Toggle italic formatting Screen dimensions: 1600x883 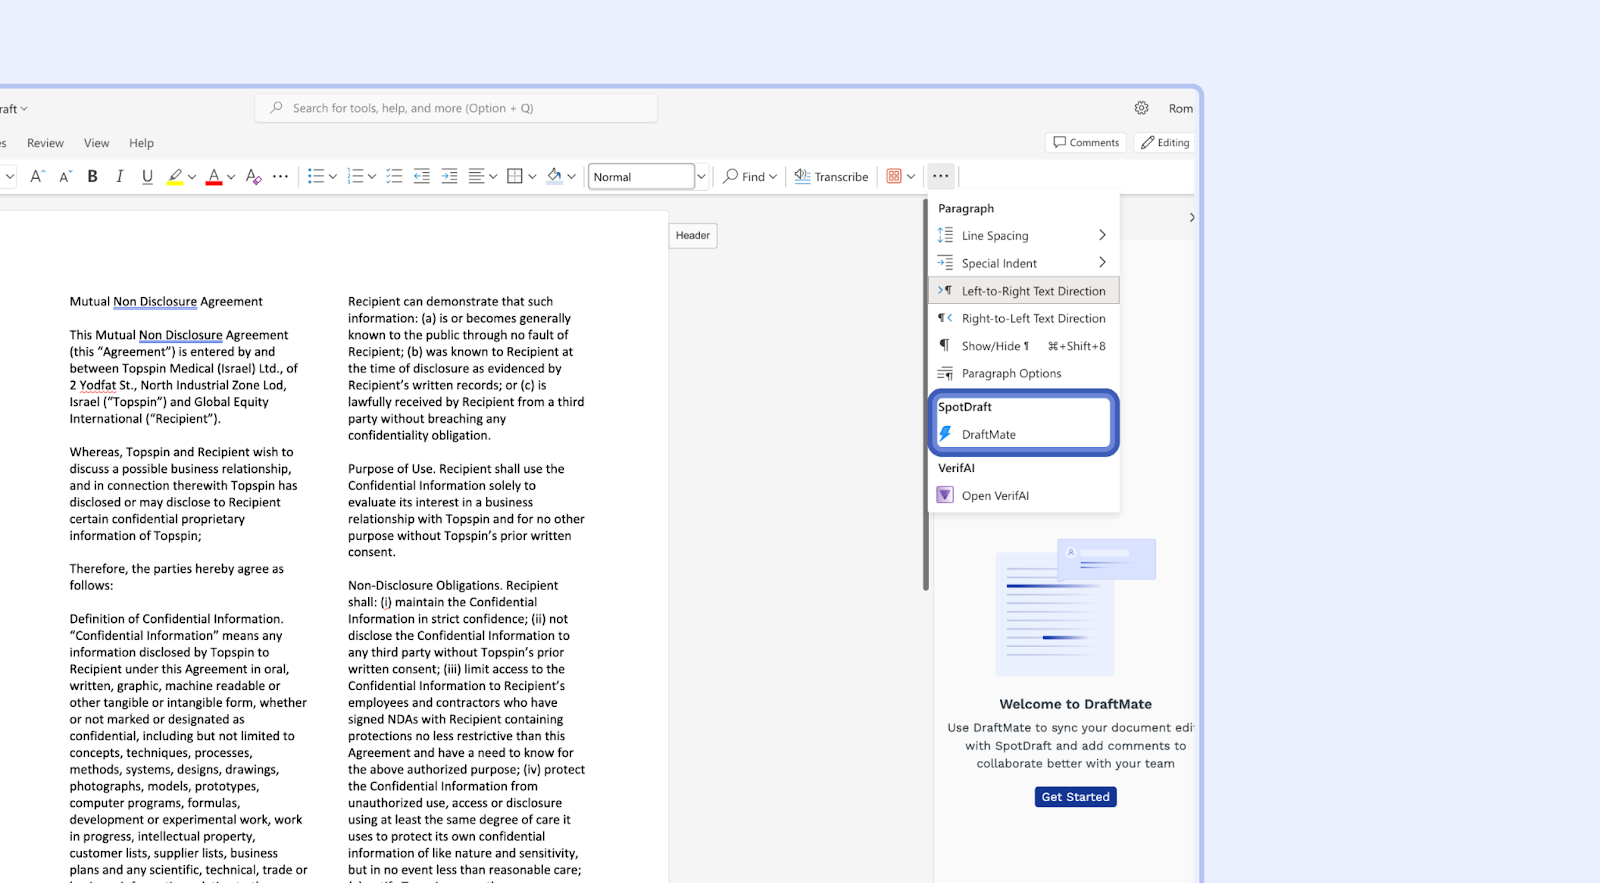120,177
